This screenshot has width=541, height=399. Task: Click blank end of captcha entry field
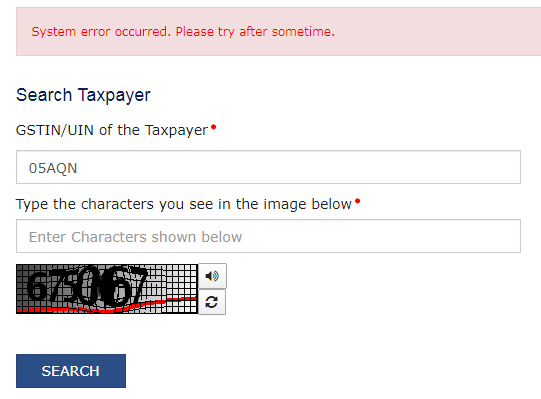(380, 236)
